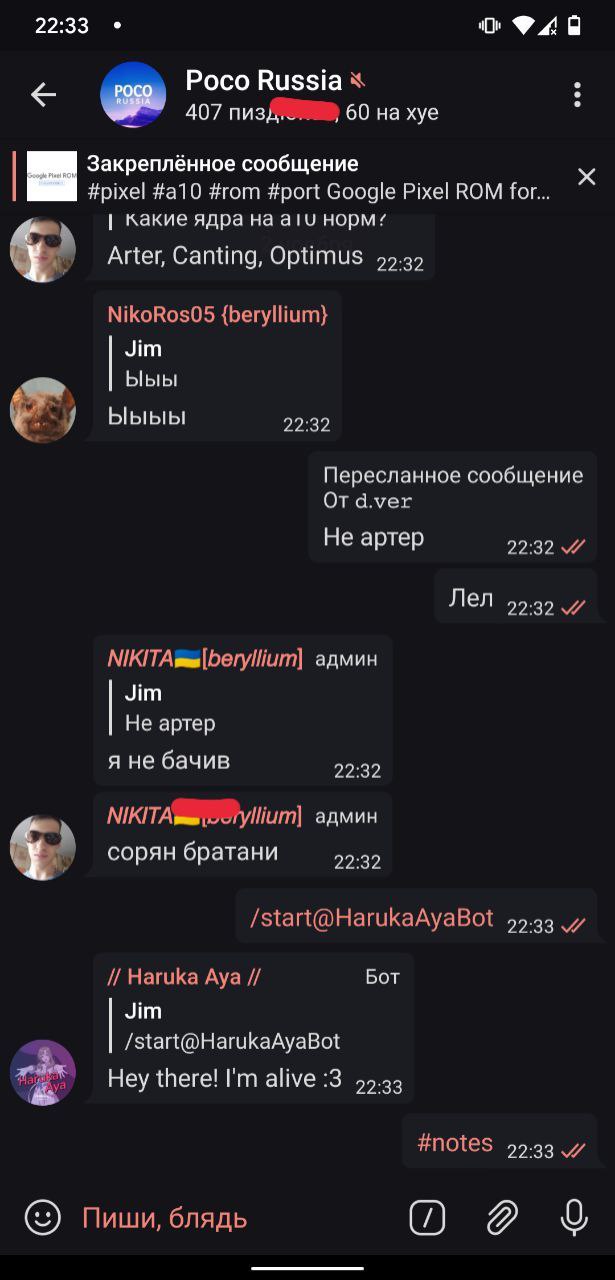Open the pinned message thumbnail image
The image size is (615, 1280).
tap(52, 177)
